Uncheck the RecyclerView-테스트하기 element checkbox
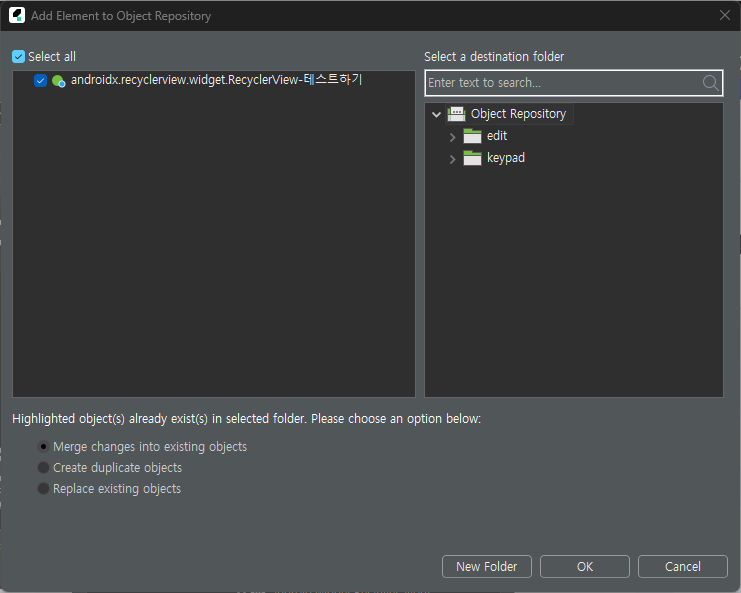Screen dimensions: 741x593 pyautogui.click(x=40, y=80)
